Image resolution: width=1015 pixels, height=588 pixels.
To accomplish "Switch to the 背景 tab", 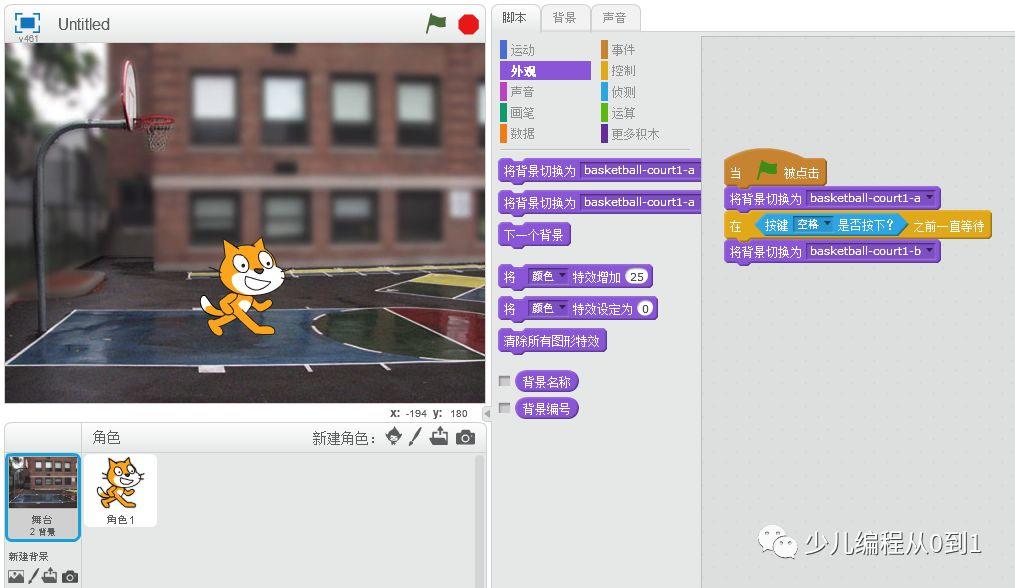I will point(564,17).
